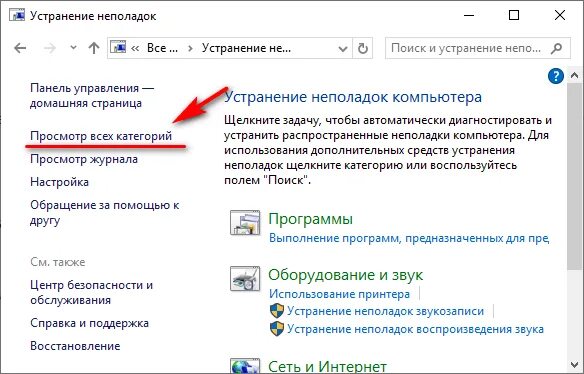Image resolution: width=584 pixels, height=374 pixels.
Task: Maximize the Устранение неполадок window
Action: [514, 16]
